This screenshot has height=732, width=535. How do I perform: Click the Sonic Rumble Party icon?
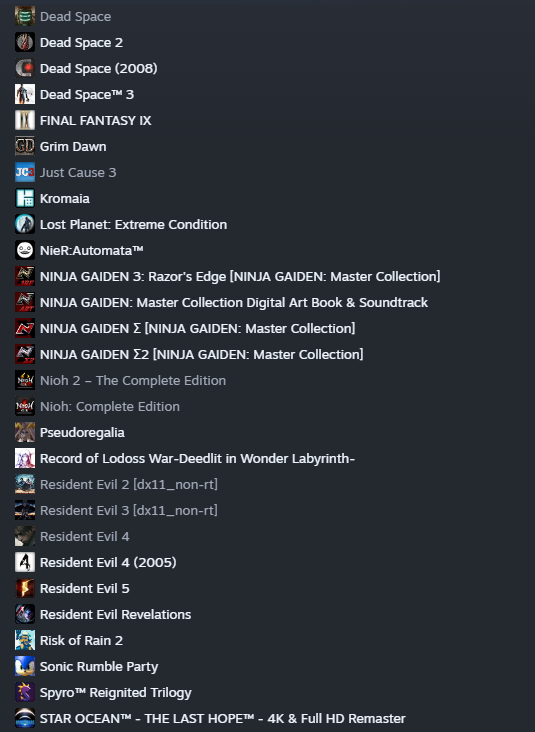[x=25, y=666]
